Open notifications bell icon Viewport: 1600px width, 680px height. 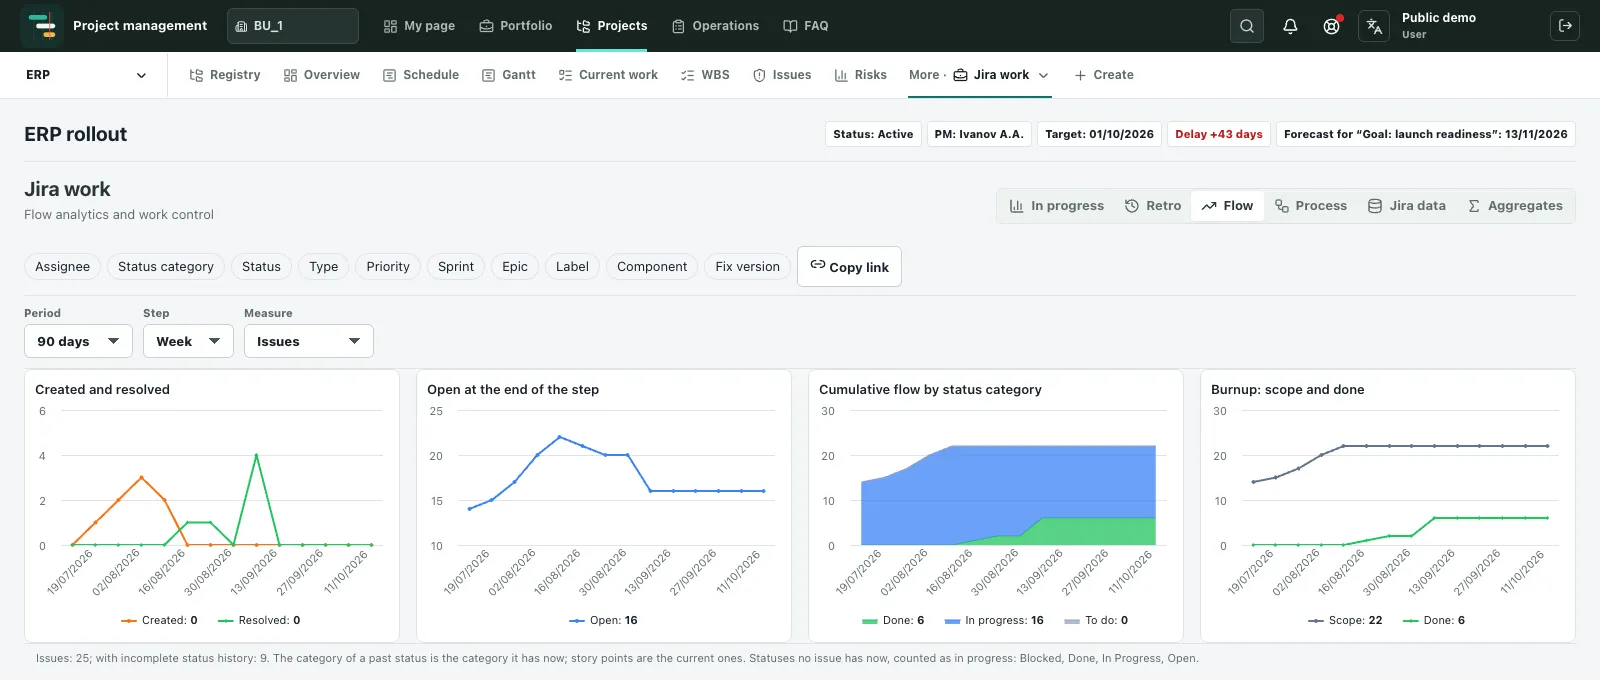[x=1290, y=26]
